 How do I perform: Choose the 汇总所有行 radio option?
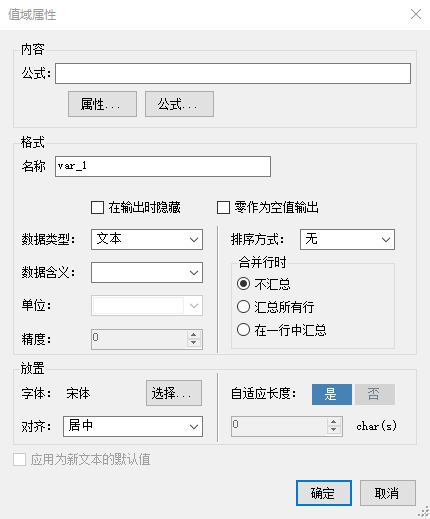point(243,307)
